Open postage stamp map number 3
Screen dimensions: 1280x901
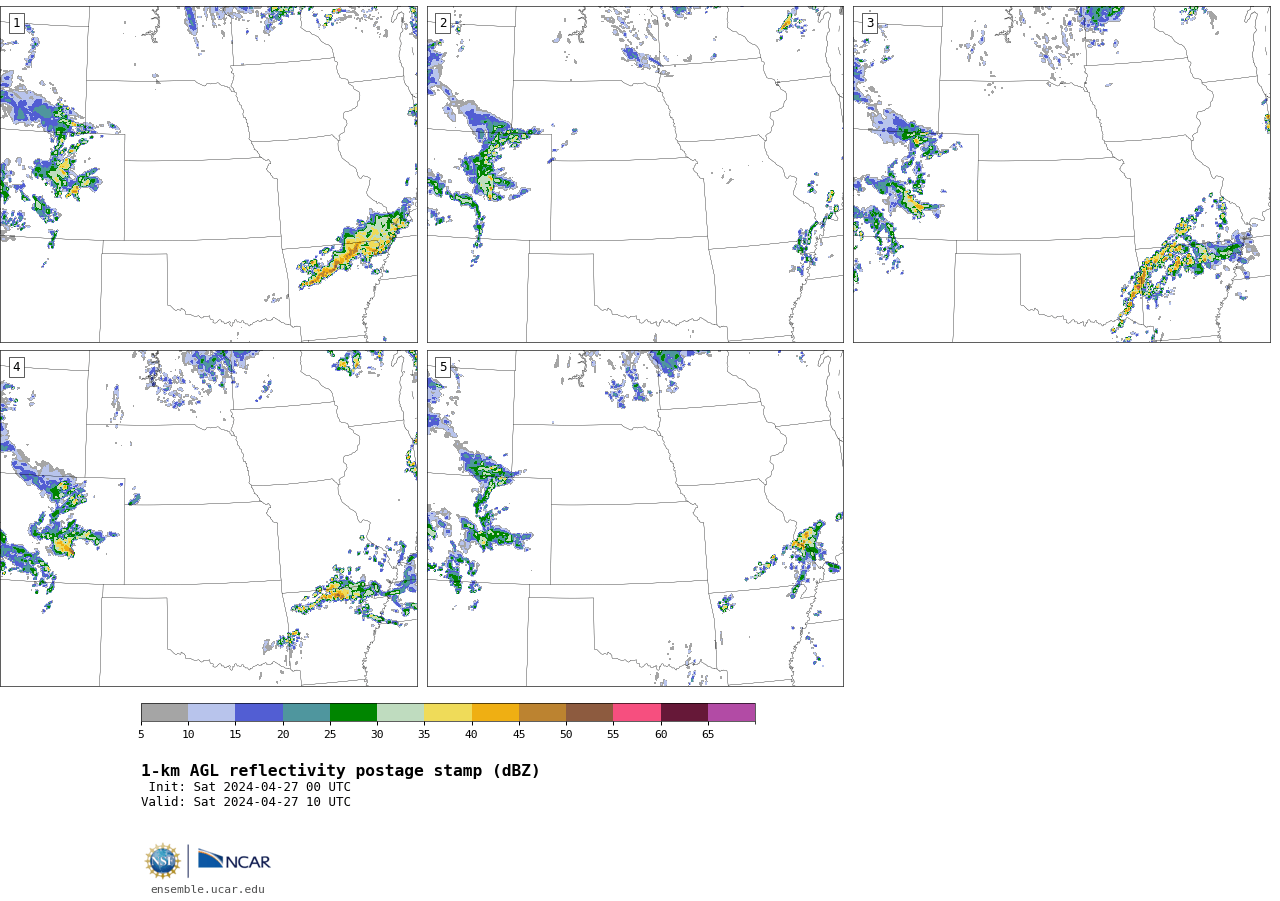(1061, 174)
